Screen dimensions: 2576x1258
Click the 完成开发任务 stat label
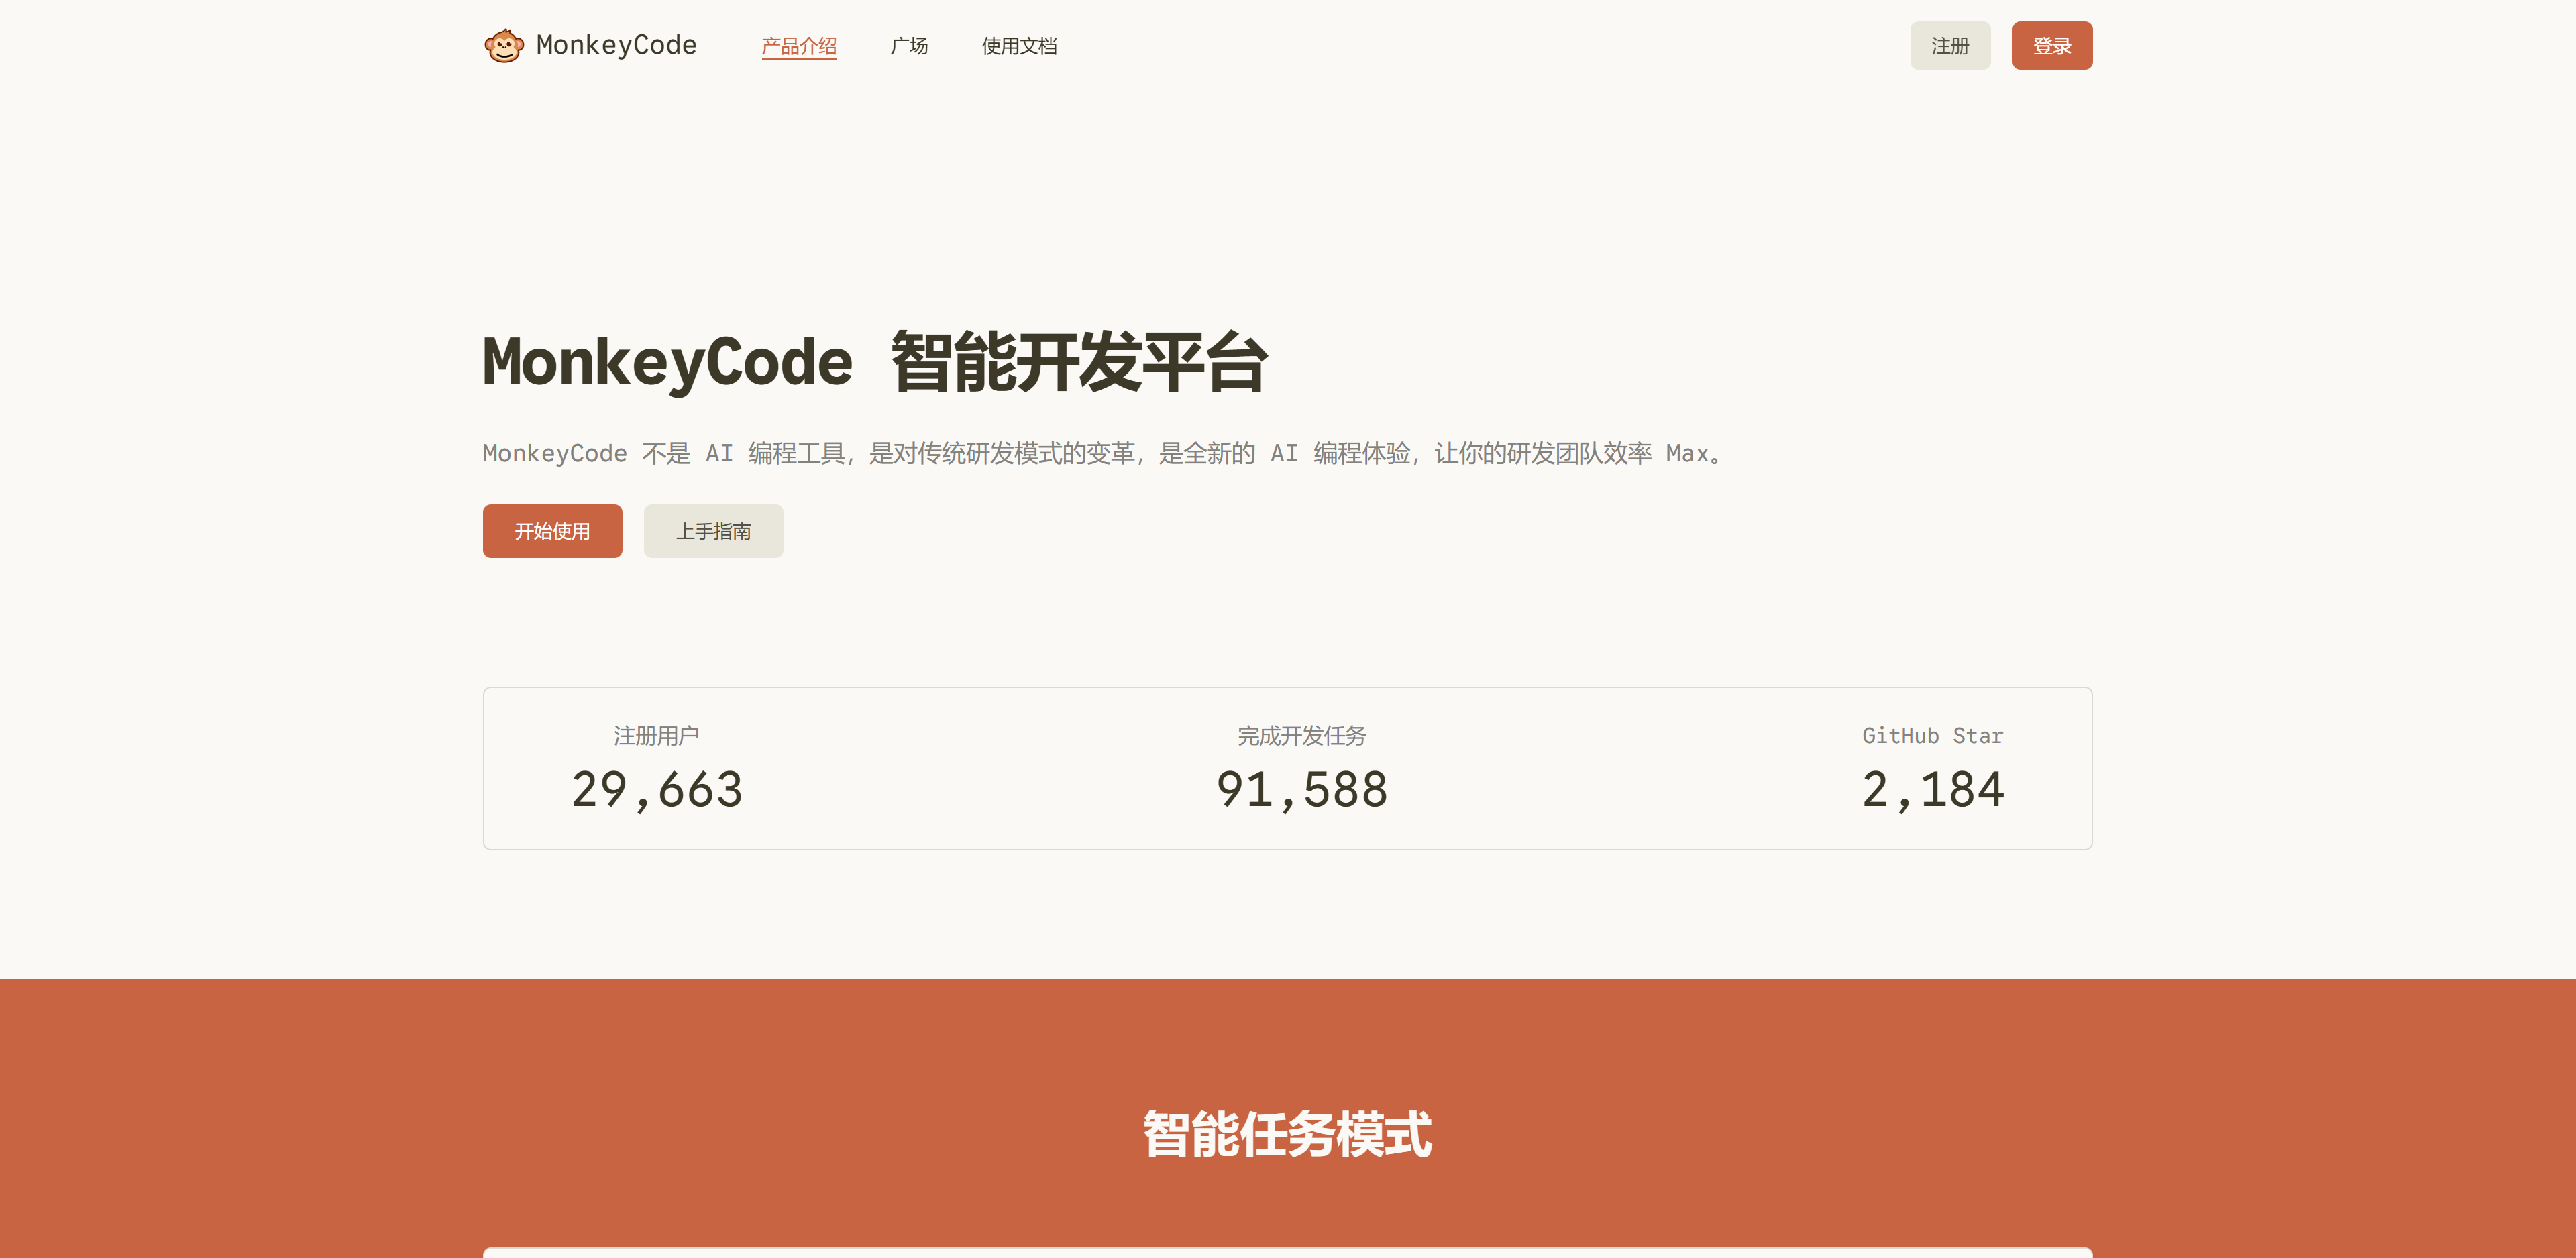[x=1301, y=736]
